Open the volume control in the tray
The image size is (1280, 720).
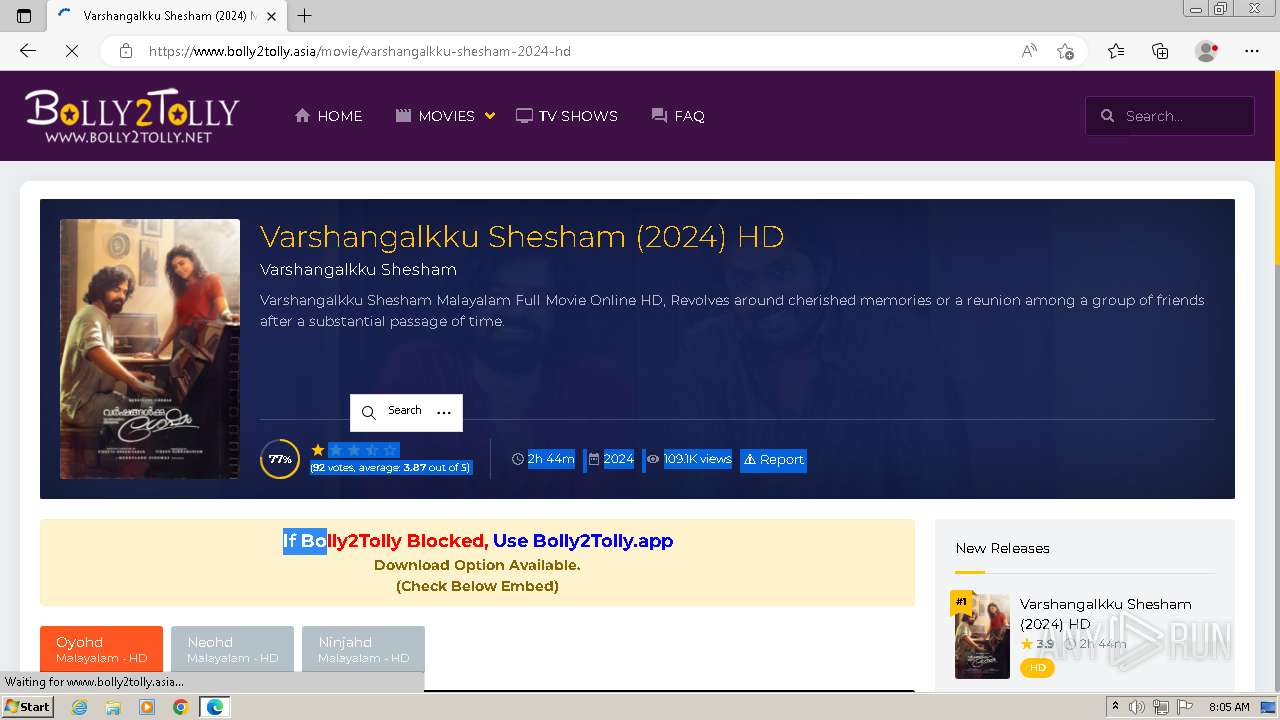(1137, 707)
